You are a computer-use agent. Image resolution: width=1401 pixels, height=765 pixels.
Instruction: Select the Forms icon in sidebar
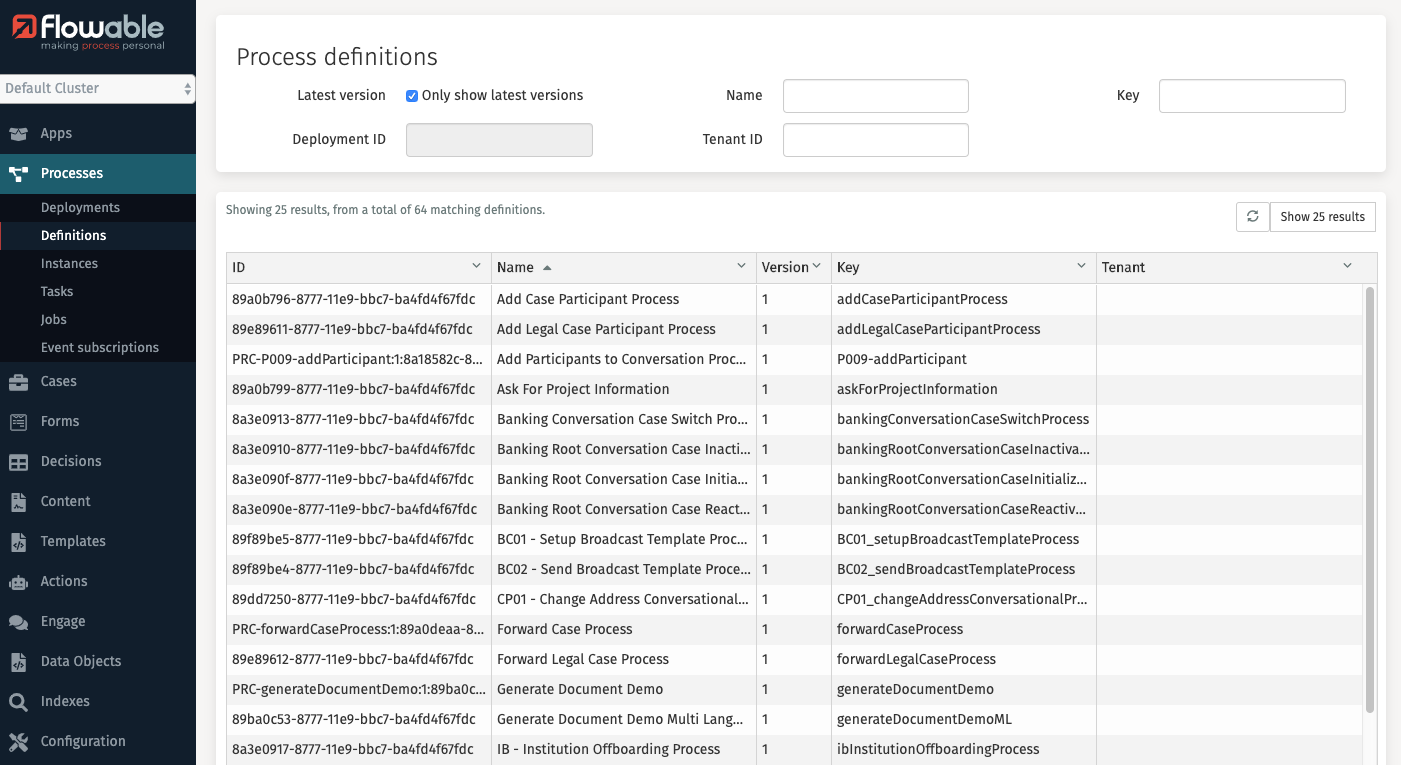(18, 422)
